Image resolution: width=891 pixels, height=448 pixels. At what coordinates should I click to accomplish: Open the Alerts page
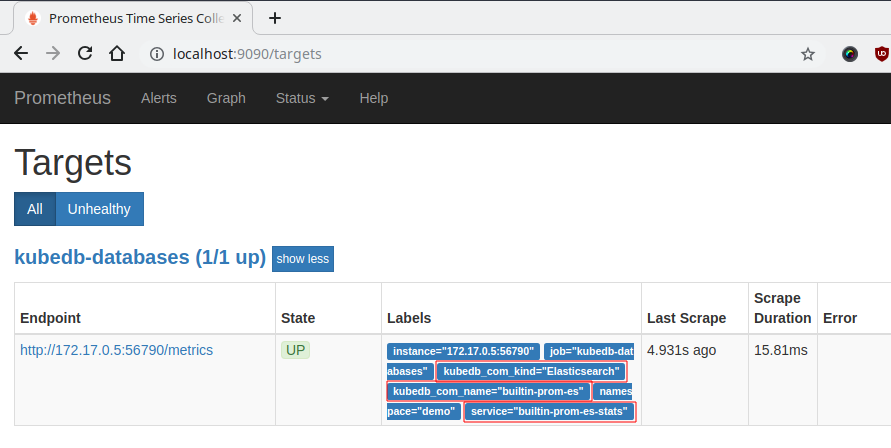(x=159, y=98)
